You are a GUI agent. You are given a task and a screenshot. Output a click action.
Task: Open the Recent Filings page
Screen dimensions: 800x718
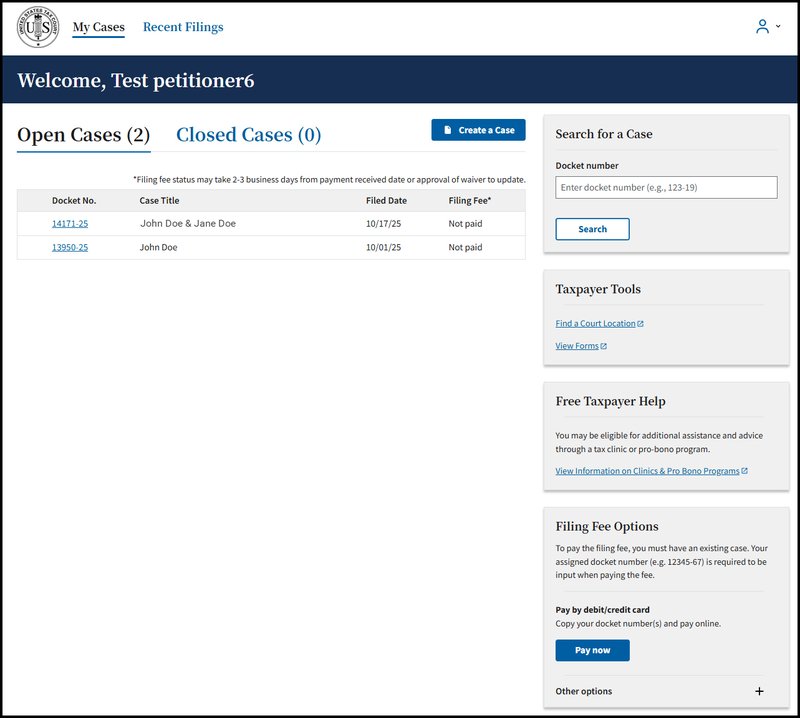tap(183, 26)
